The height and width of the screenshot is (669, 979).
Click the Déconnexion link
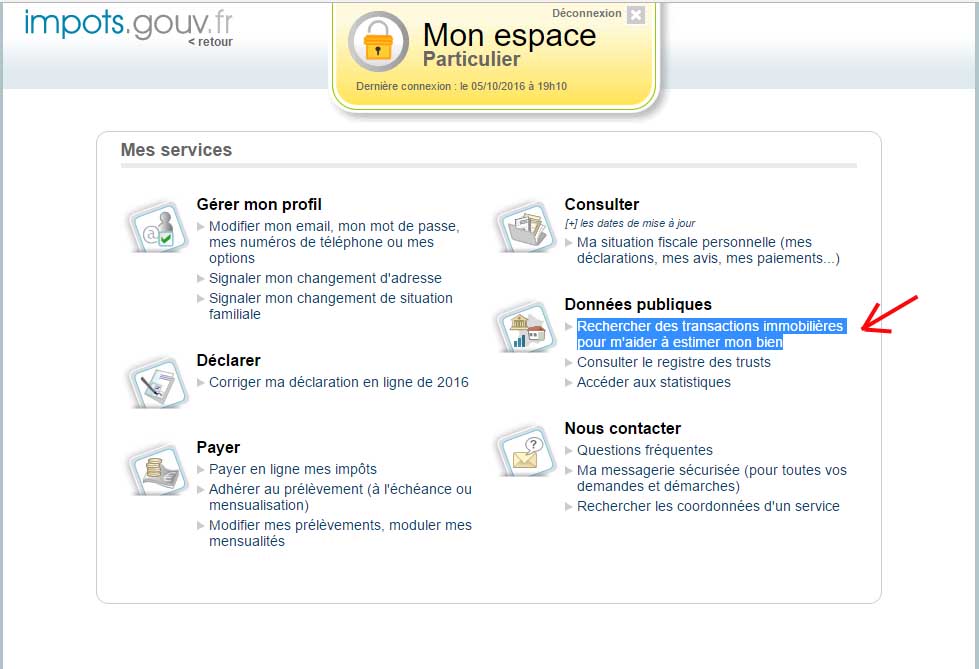point(586,13)
